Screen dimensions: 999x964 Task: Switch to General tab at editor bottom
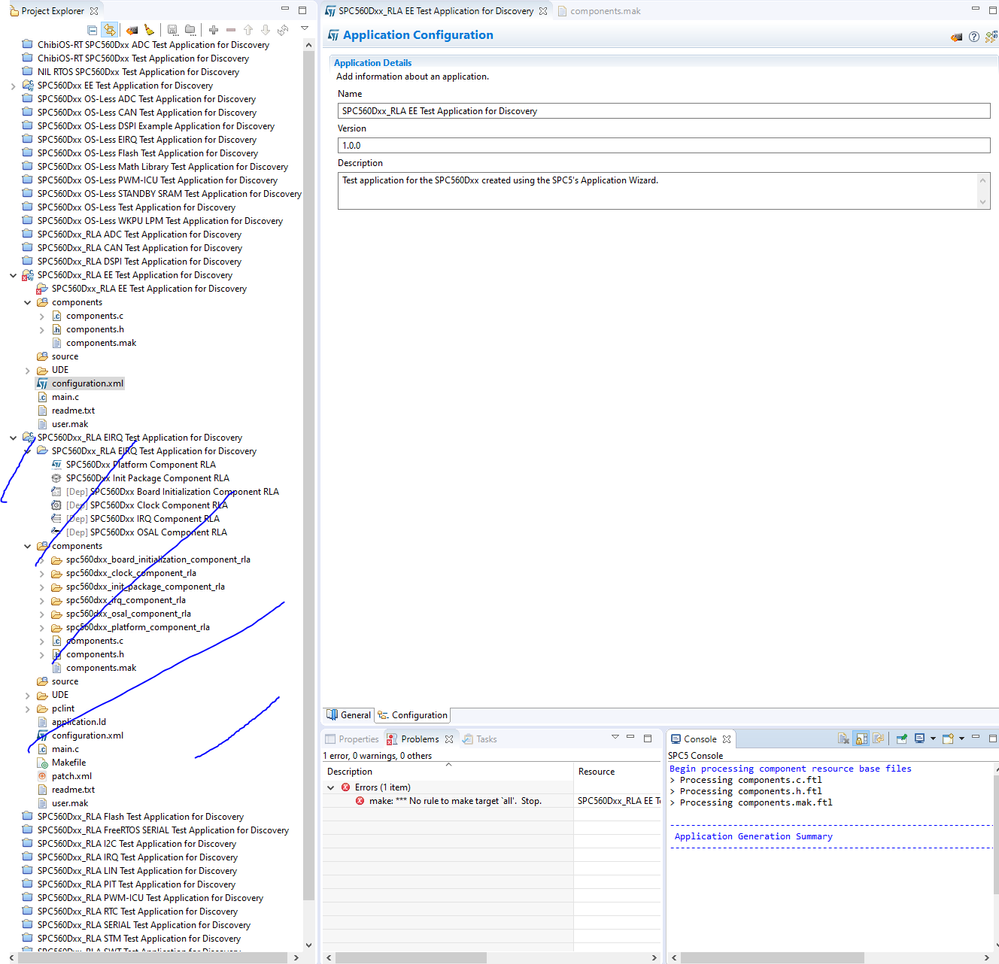pos(349,715)
